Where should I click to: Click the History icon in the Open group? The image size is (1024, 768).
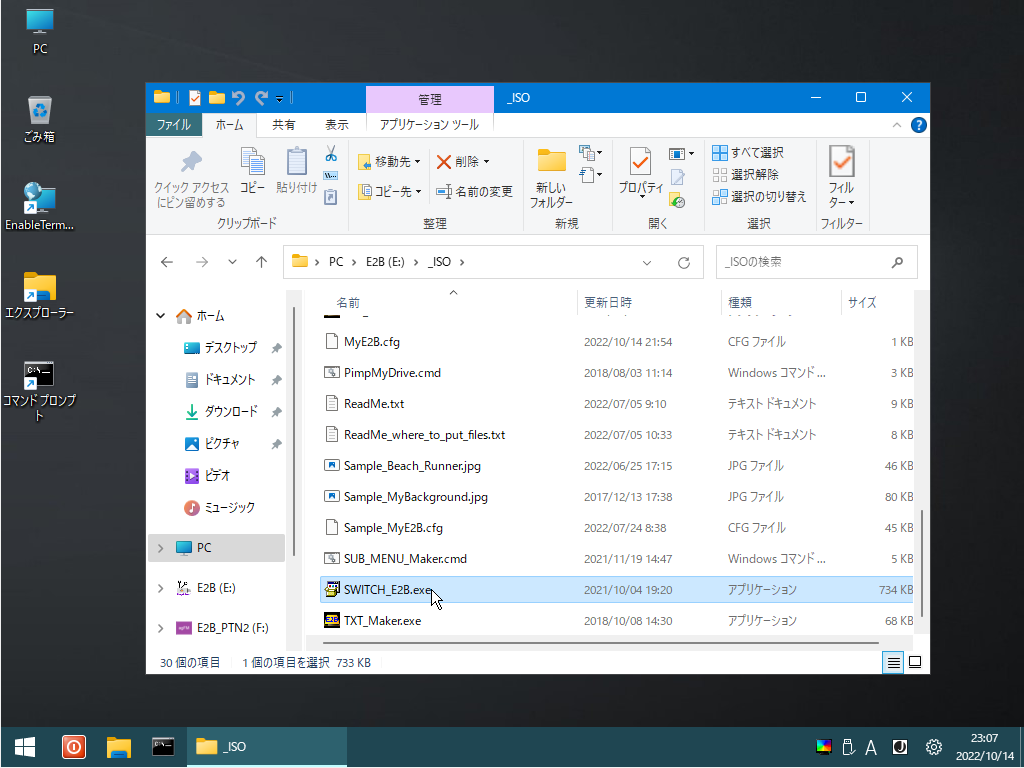[677, 200]
